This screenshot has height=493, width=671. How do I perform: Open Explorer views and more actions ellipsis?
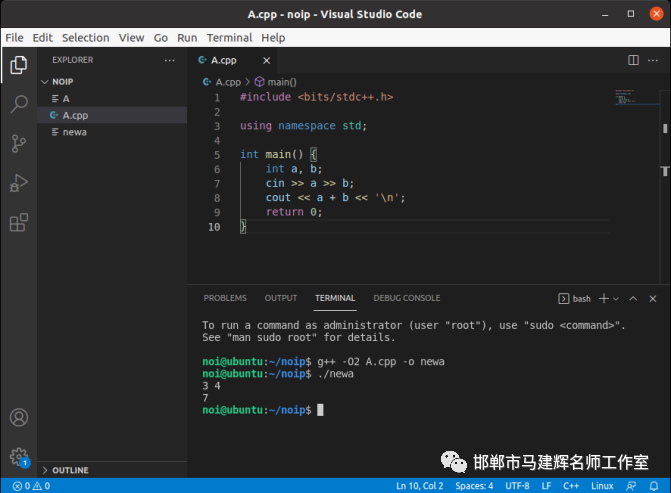point(169,60)
